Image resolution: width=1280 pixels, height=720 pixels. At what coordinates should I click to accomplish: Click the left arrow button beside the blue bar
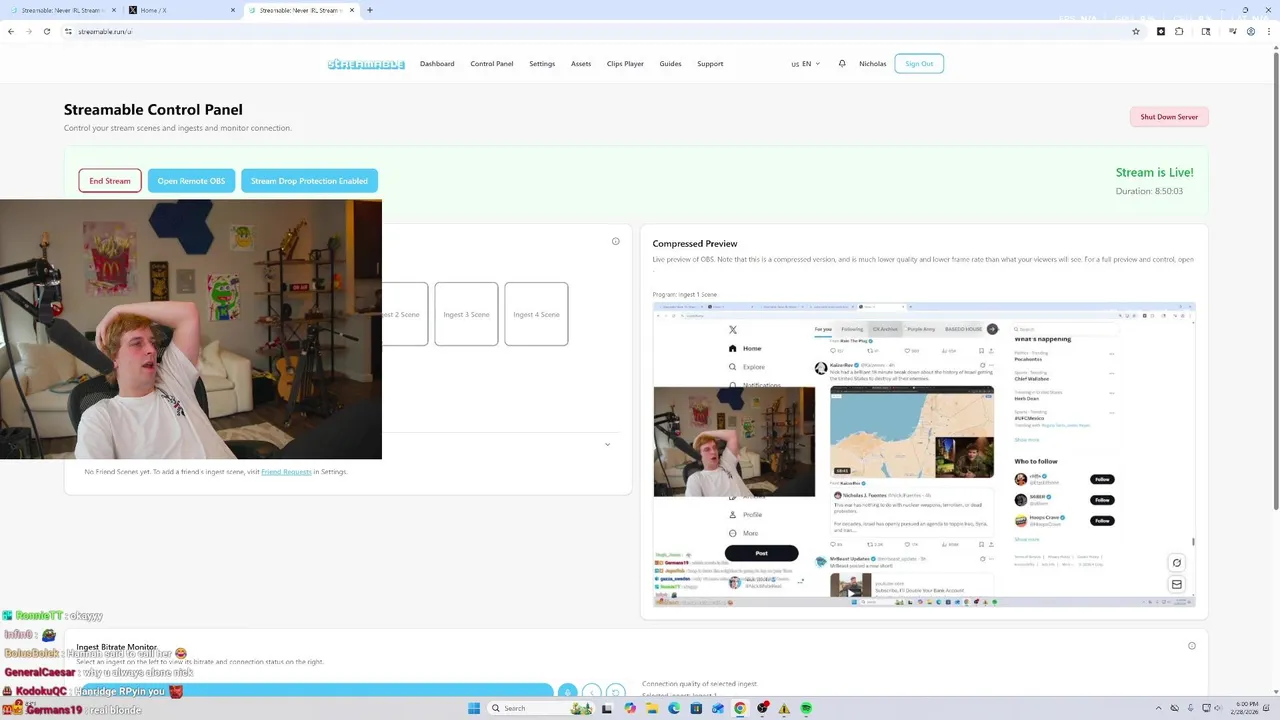[x=592, y=691]
